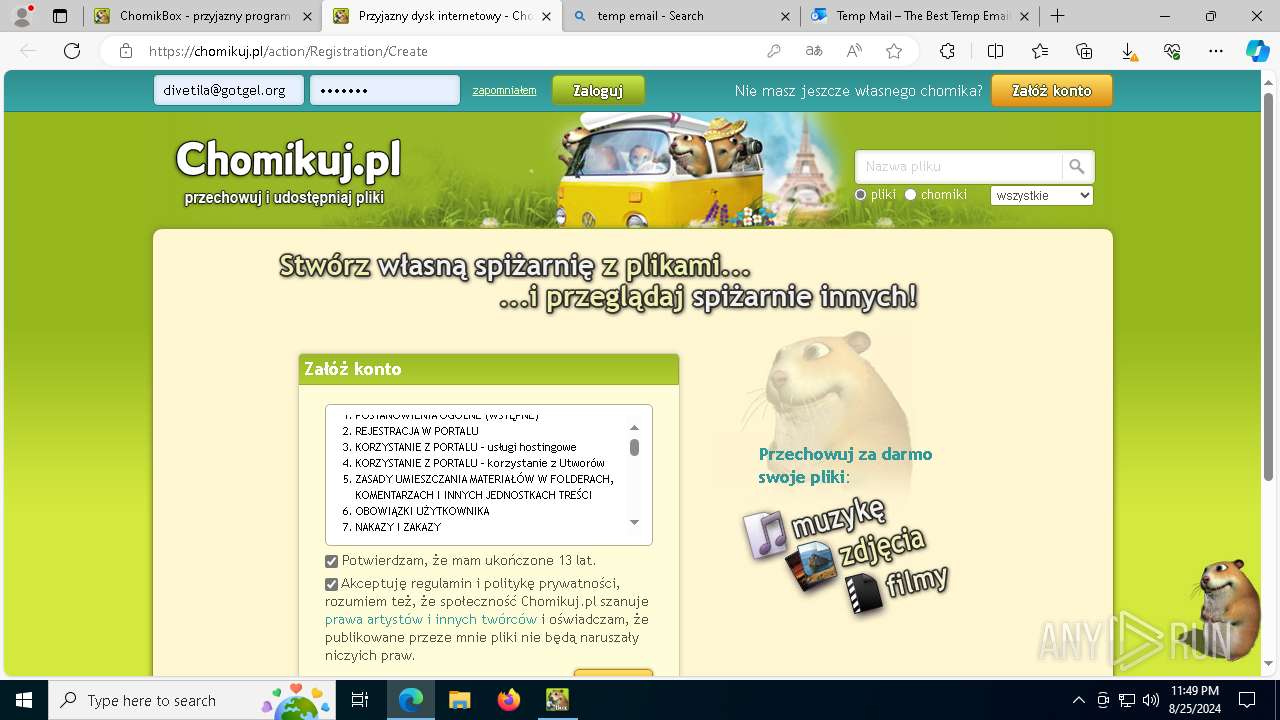Close the ChomikBox tab
1280x720 pixels.
click(307, 16)
